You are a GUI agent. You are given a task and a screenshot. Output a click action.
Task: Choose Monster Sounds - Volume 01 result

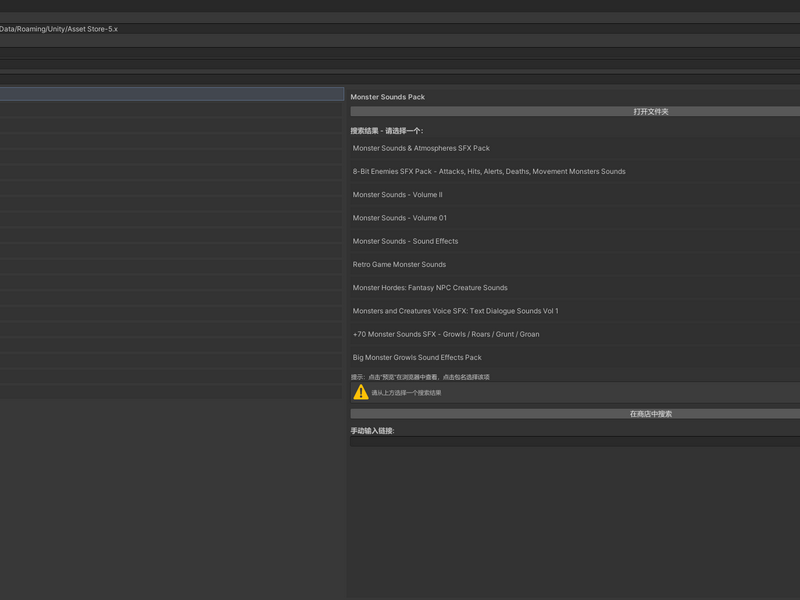click(399, 218)
